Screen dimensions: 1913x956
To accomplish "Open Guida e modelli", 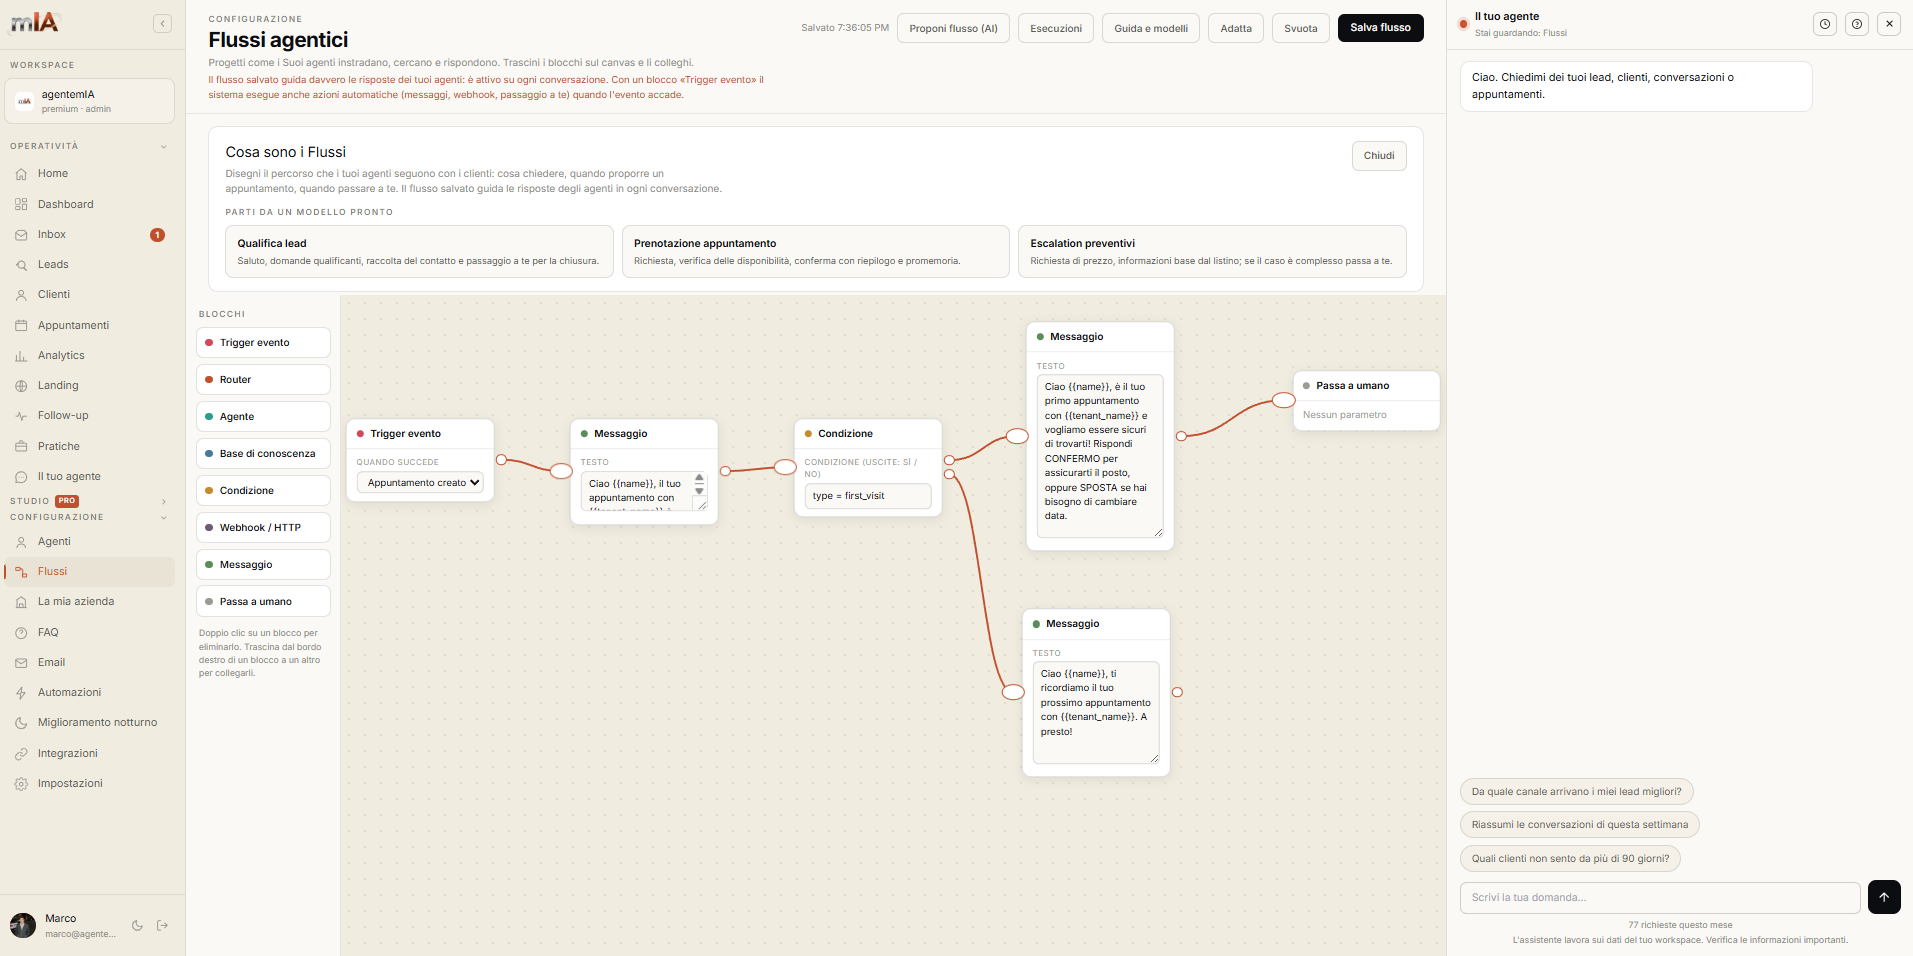I will (1151, 28).
